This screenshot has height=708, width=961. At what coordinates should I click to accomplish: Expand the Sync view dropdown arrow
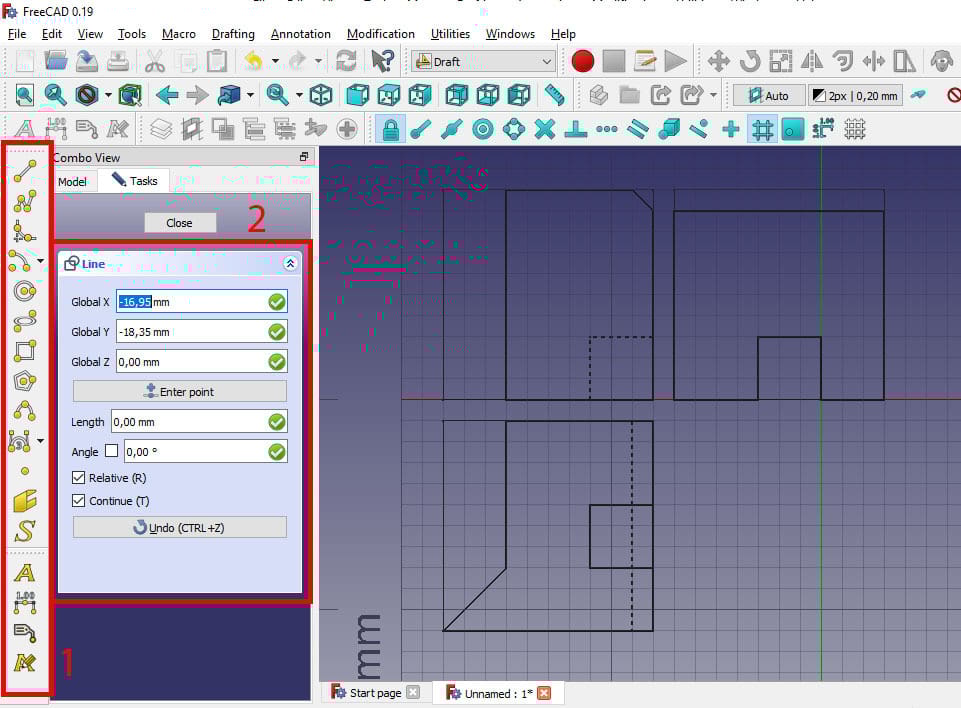click(250, 95)
